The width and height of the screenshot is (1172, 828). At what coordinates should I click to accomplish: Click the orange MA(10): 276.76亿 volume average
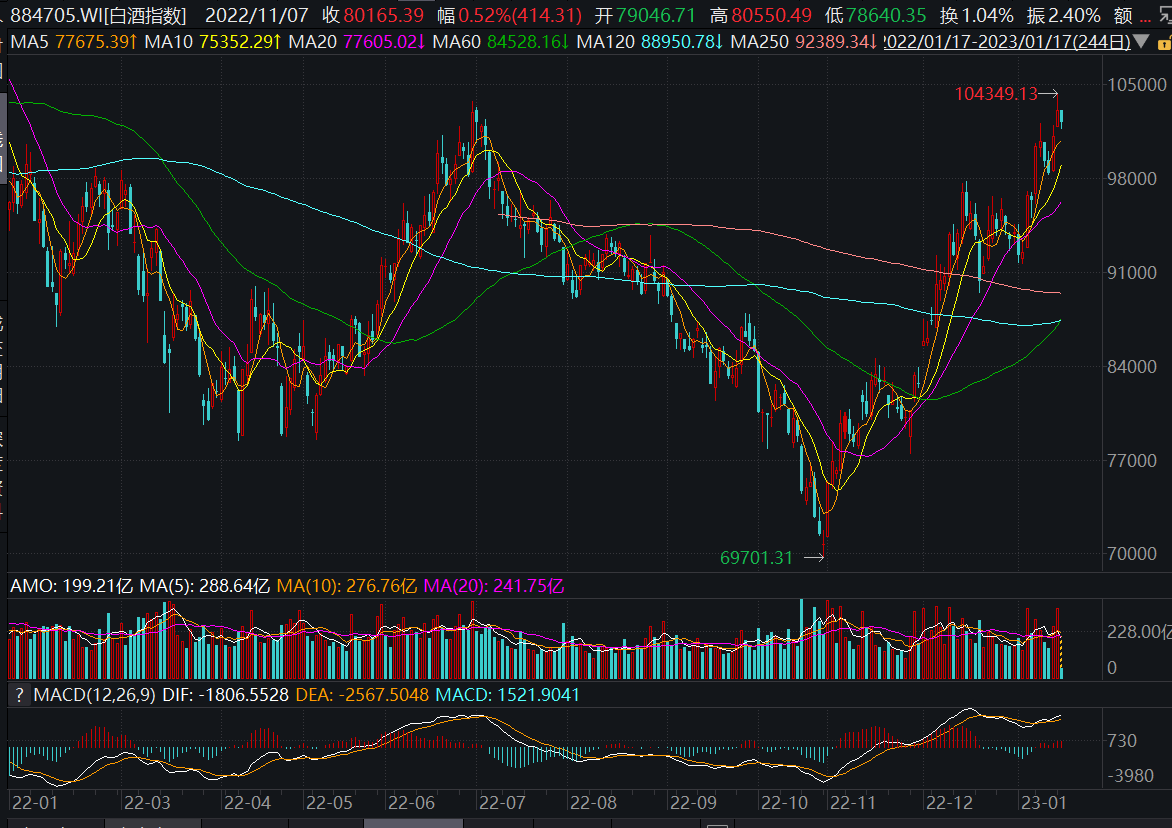coord(347,586)
